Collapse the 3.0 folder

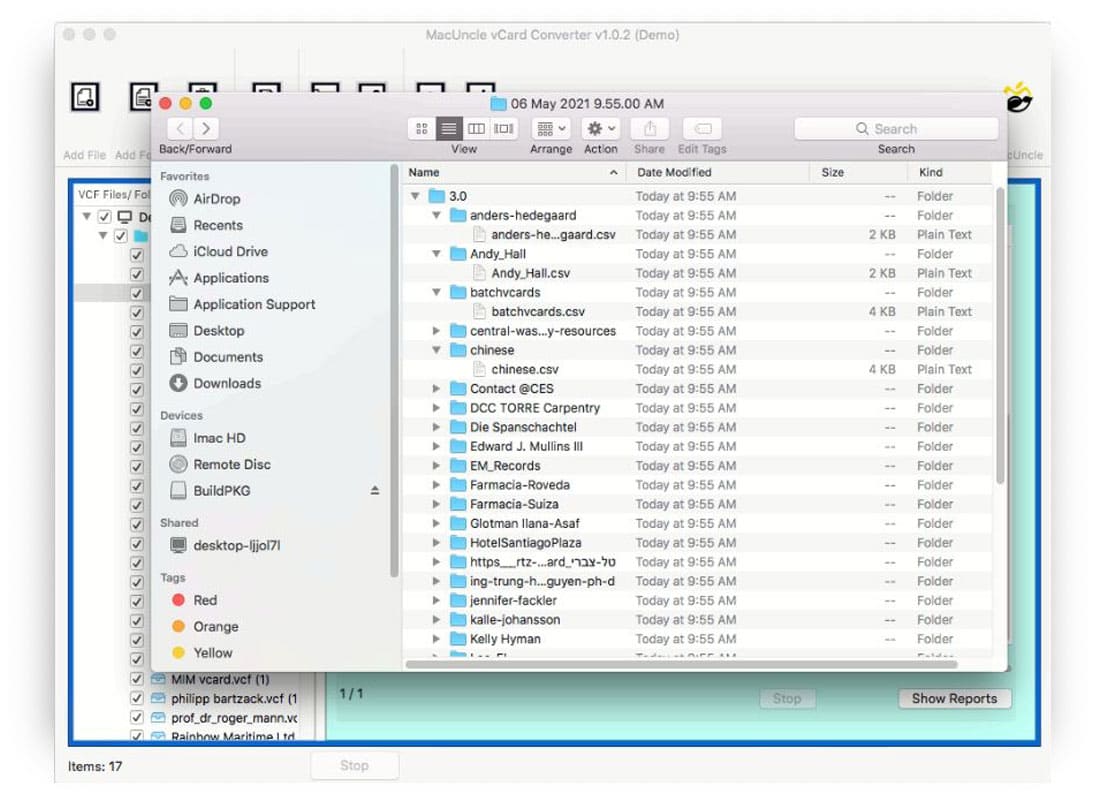pos(415,196)
